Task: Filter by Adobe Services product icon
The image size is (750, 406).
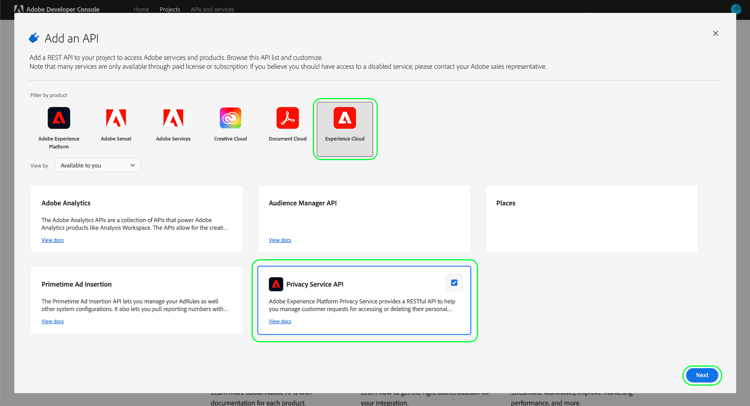Action: click(173, 118)
